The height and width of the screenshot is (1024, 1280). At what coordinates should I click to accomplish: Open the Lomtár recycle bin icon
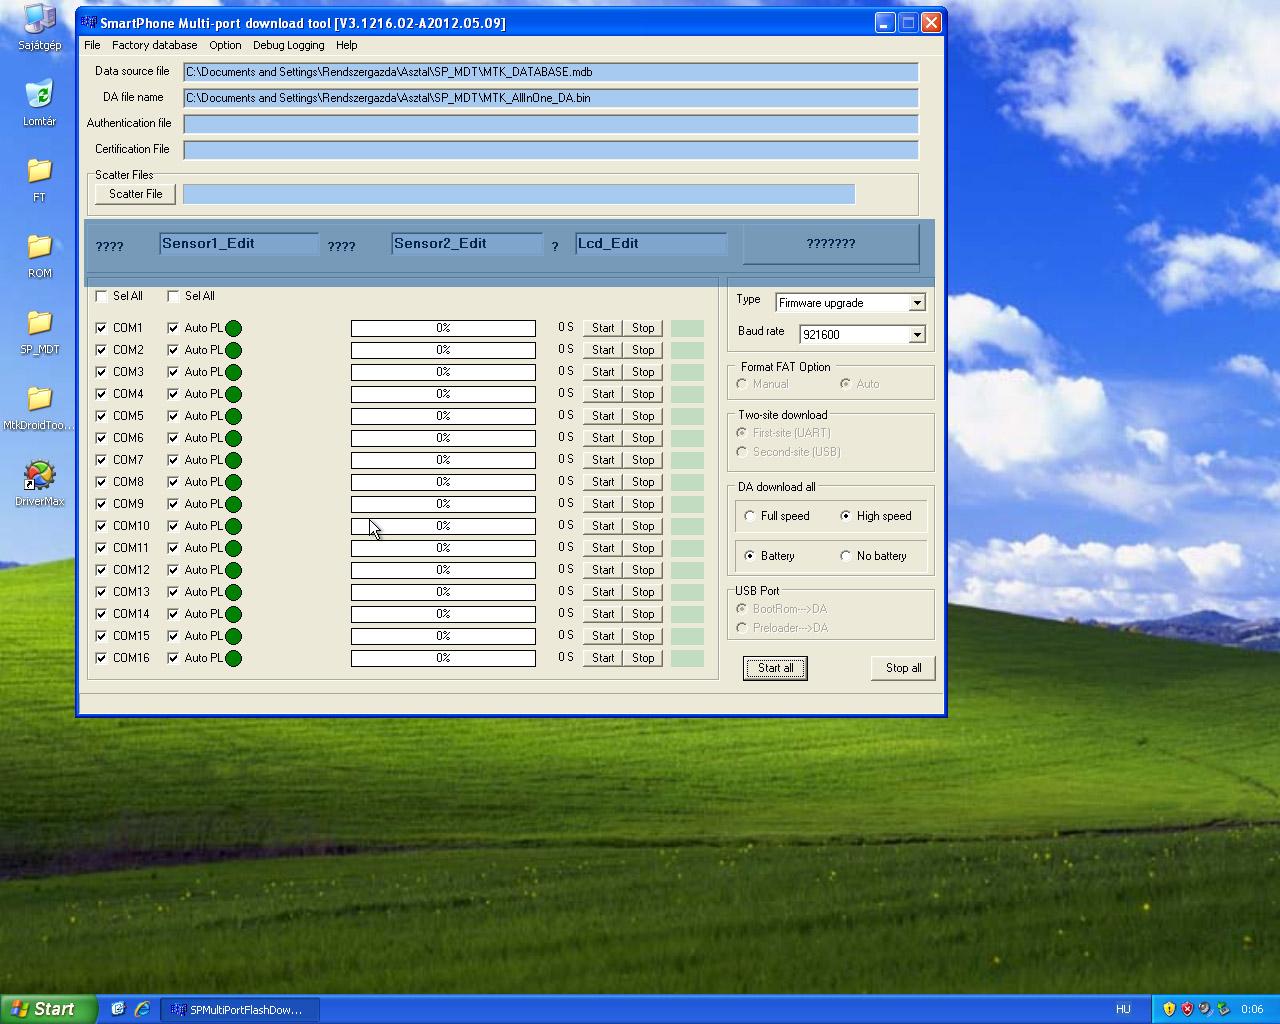[39, 103]
